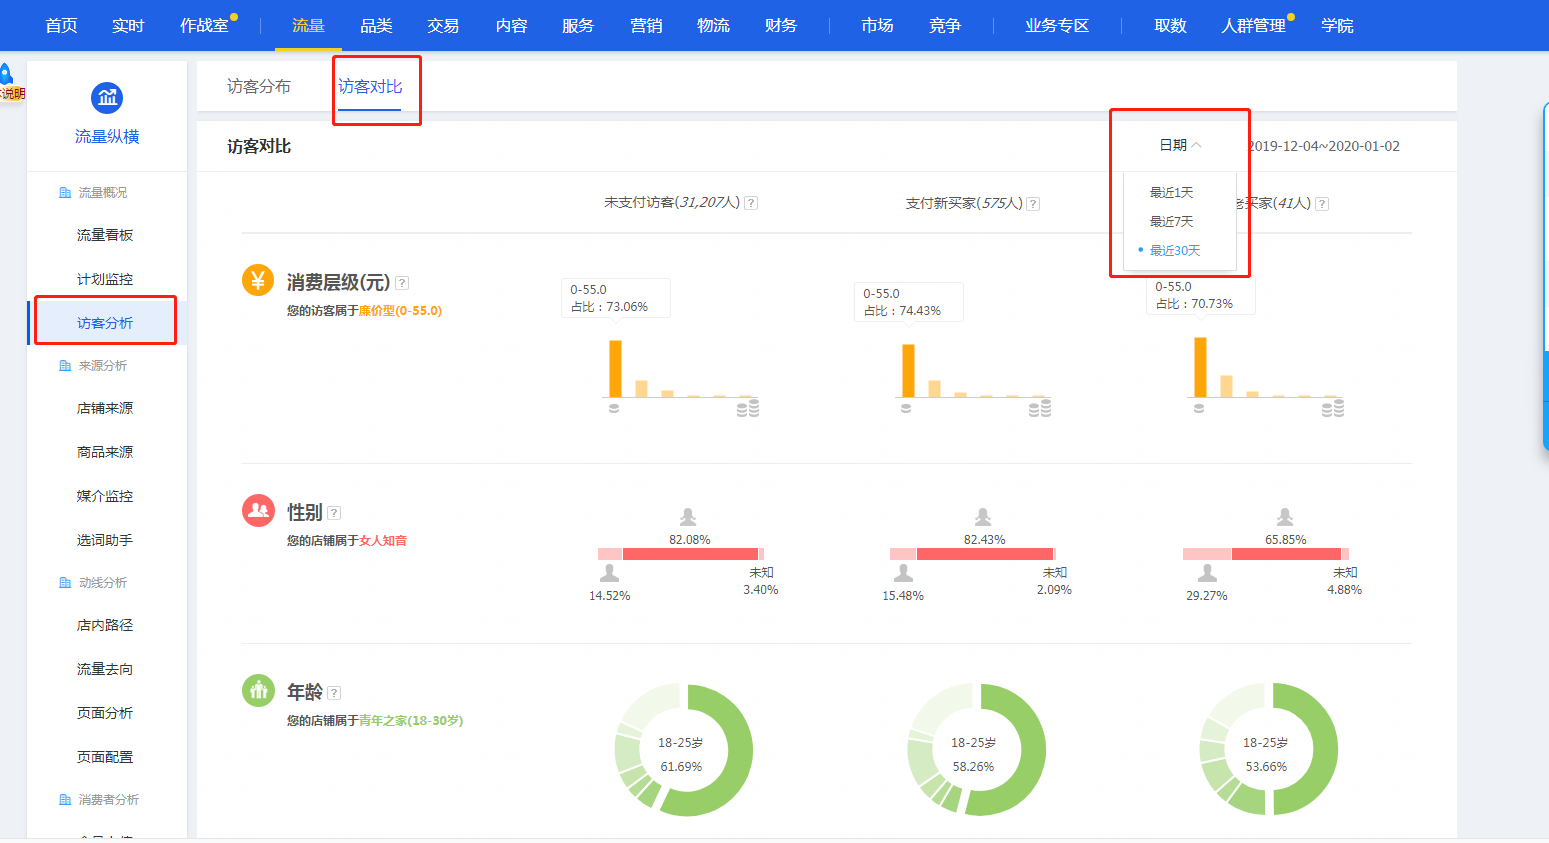
Task: Click the red 性别 gender icon
Action: coord(258,511)
